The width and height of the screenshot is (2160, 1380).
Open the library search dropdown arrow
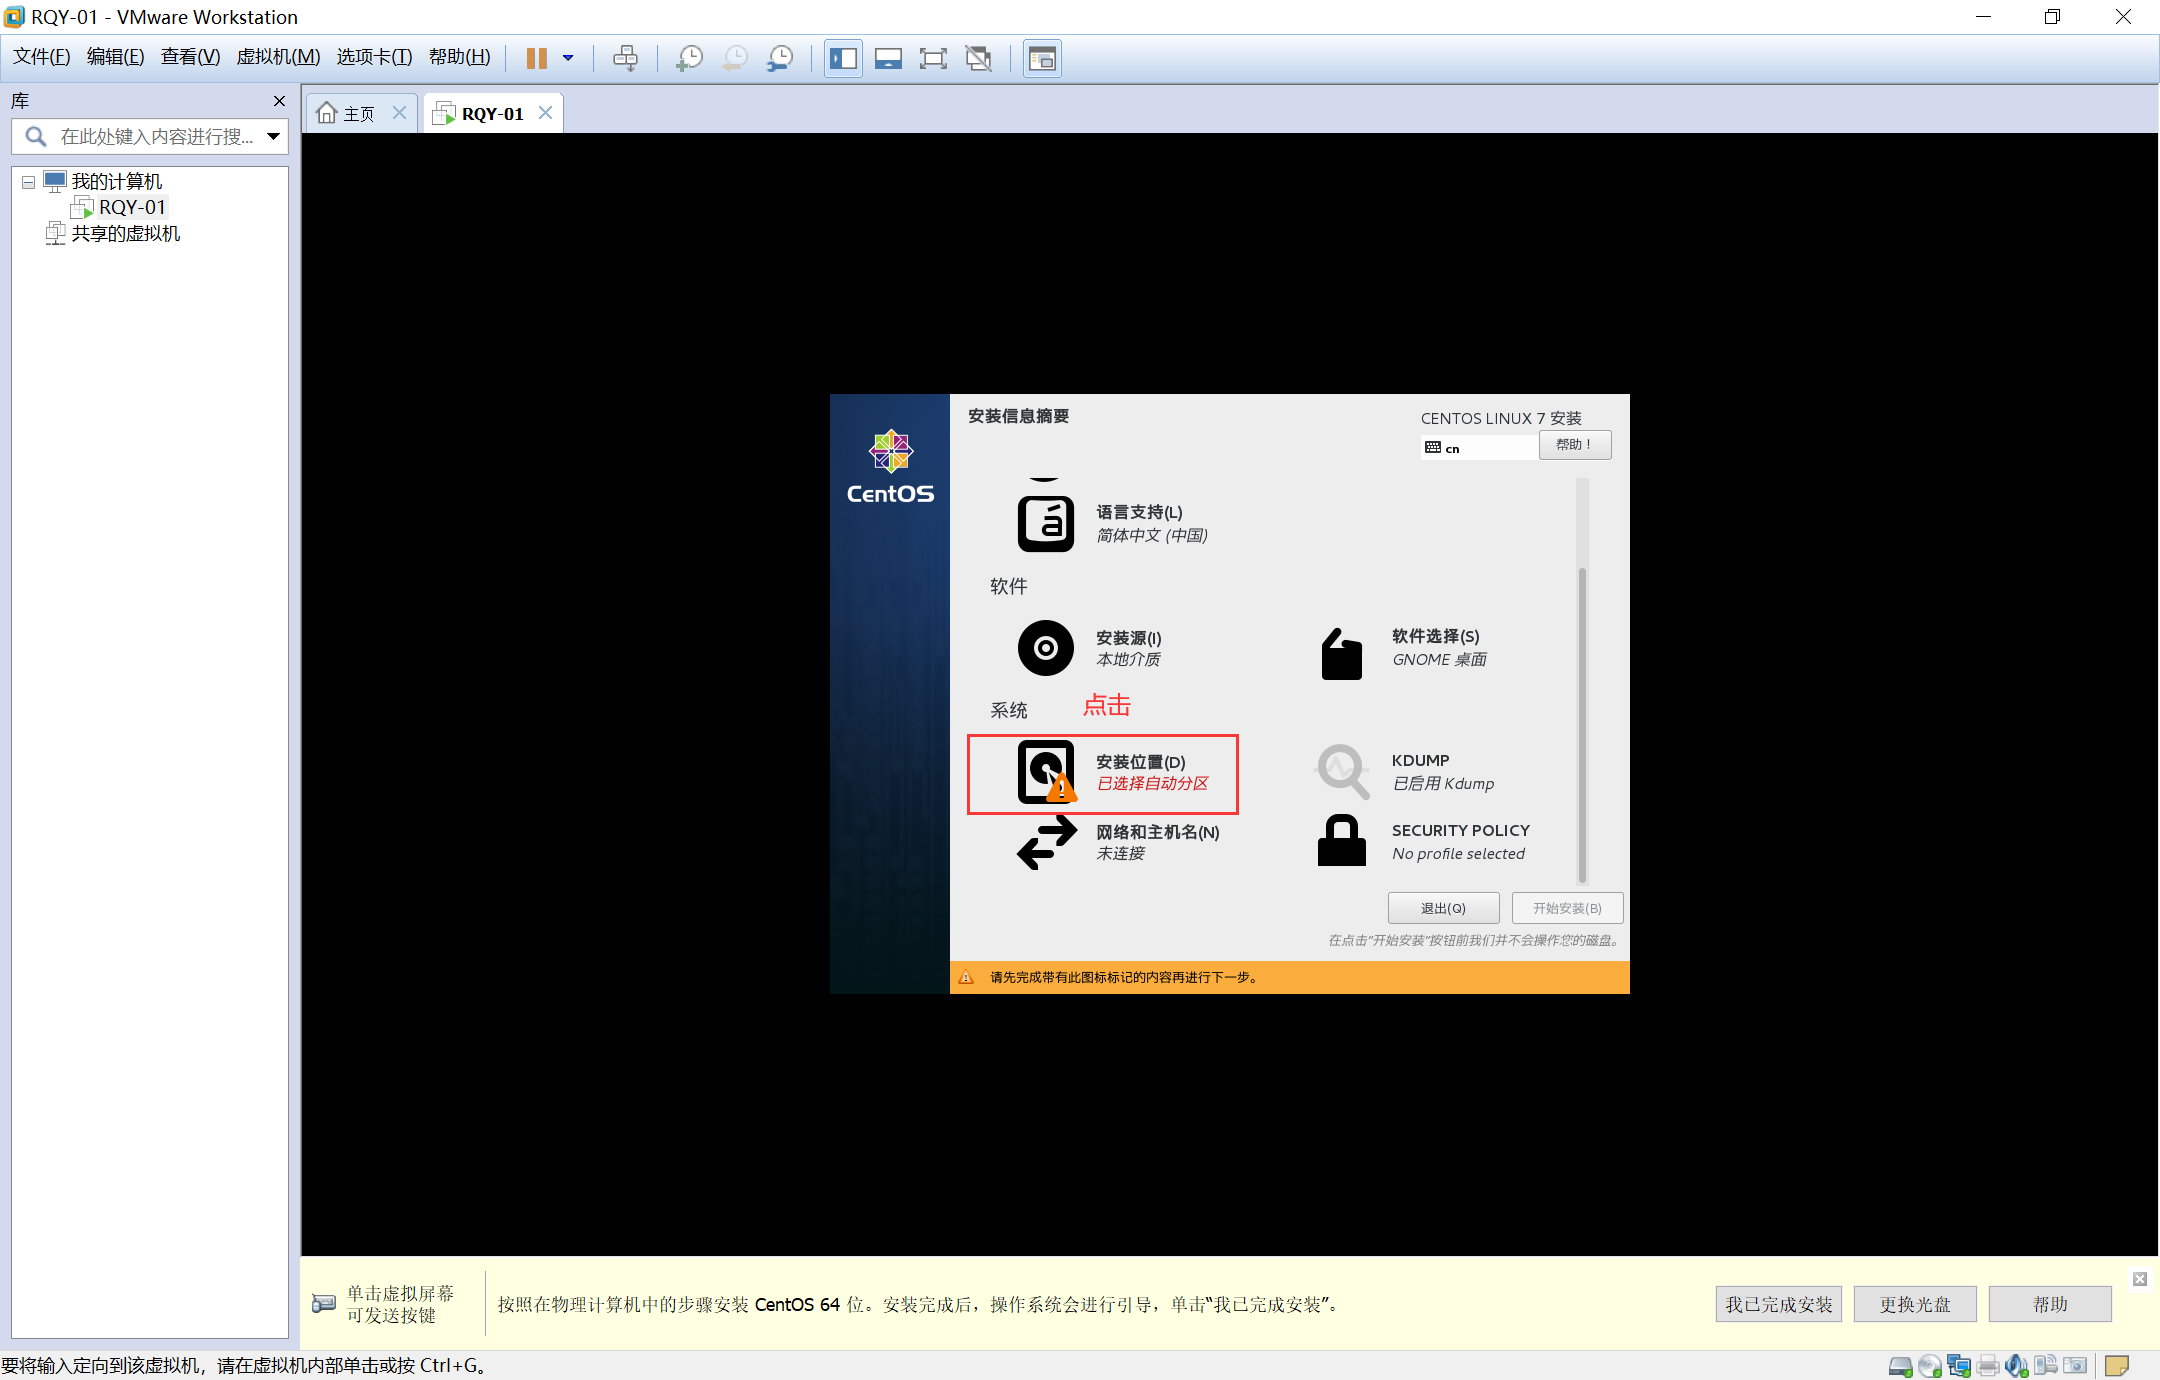273,137
